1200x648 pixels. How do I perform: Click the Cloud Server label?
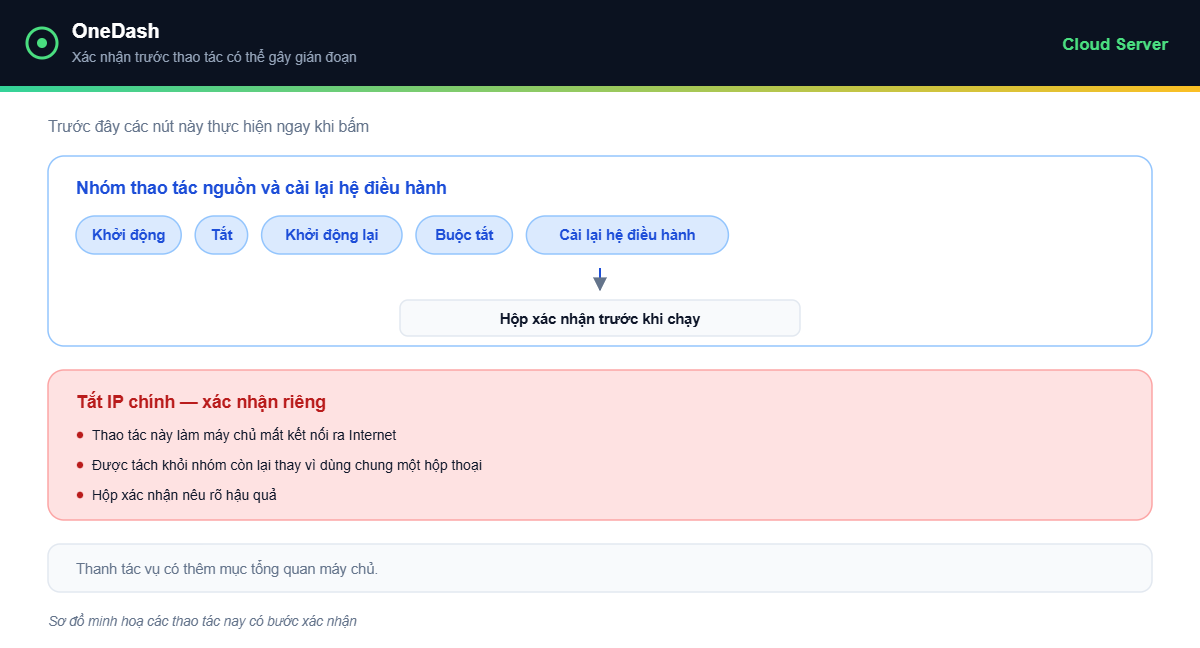point(1115,44)
